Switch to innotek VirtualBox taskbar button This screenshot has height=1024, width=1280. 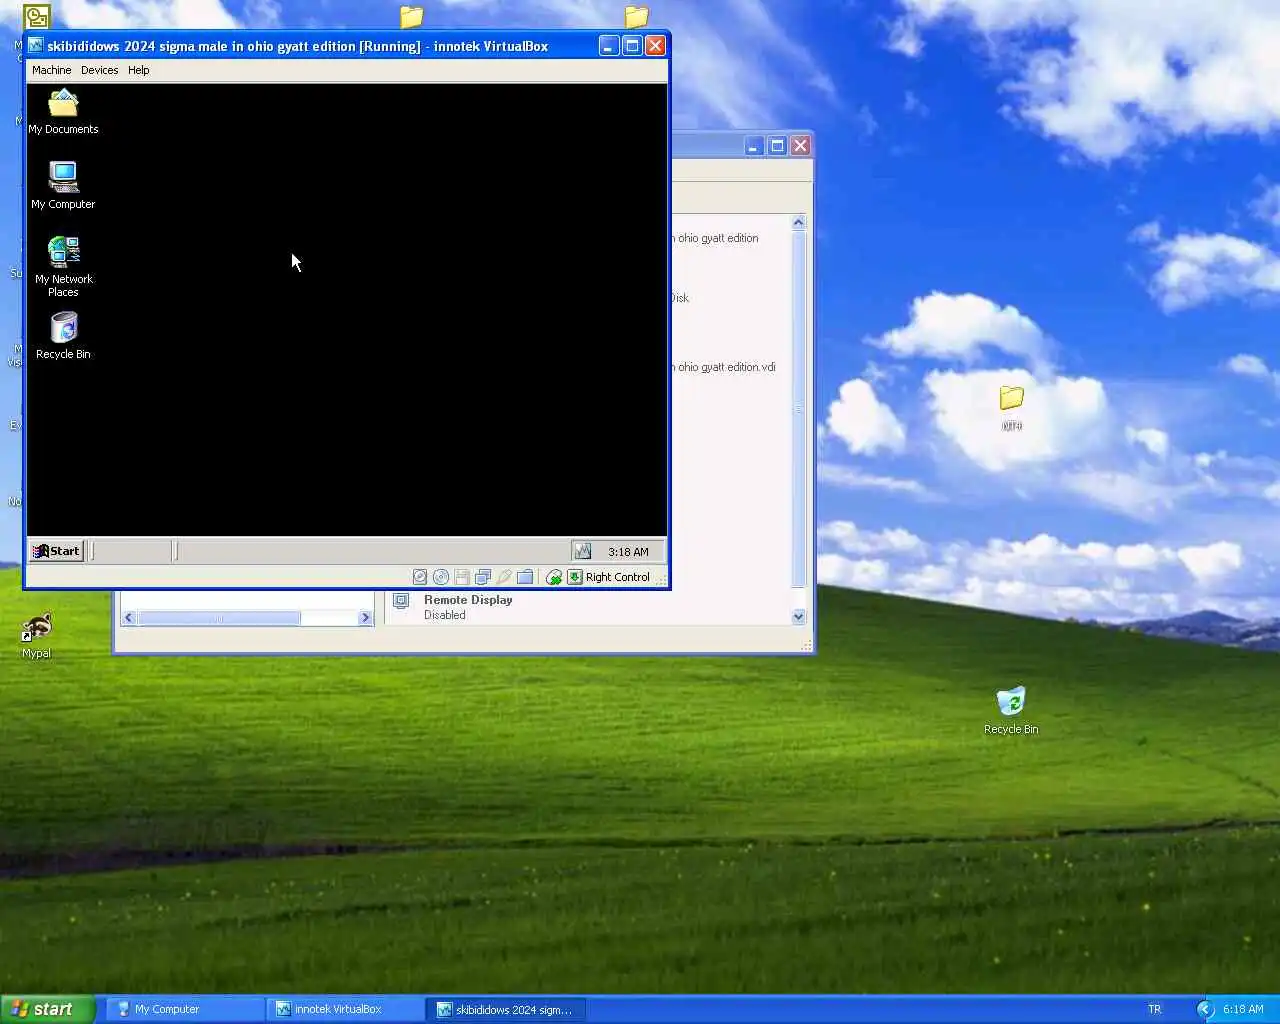click(344, 1009)
